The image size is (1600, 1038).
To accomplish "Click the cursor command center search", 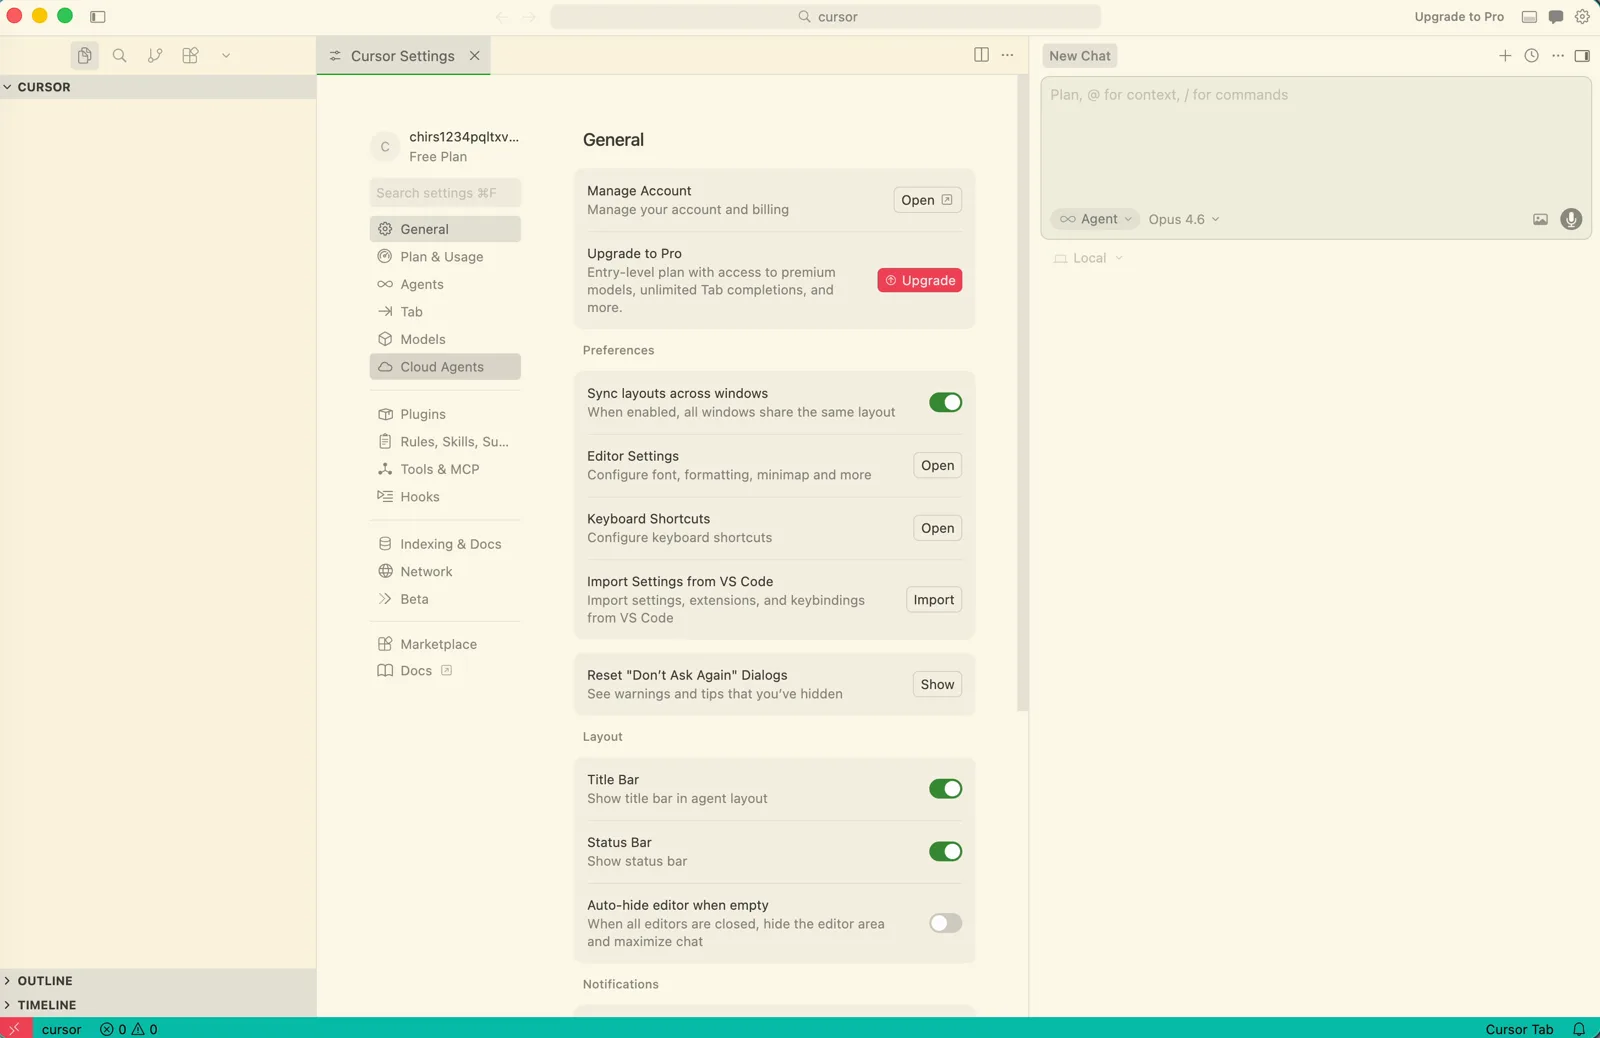I will pyautogui.click(x=825, y=17).
